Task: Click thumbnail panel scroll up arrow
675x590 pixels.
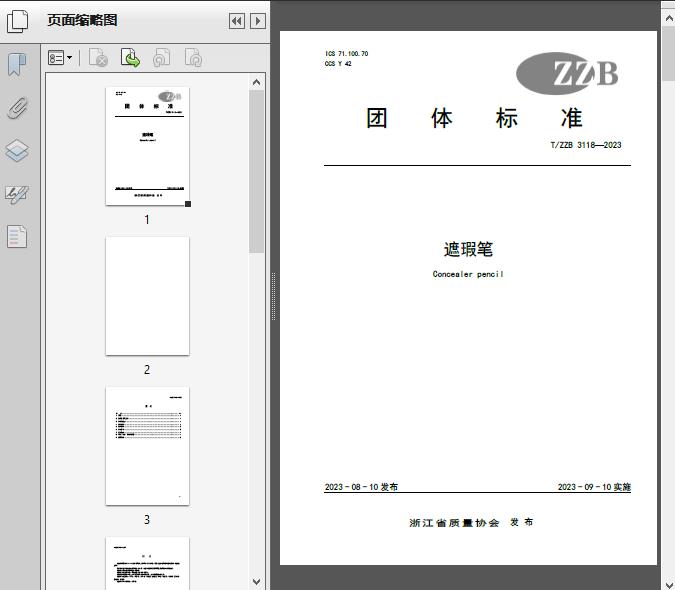Action: pyautogui.click(x=257, y=82)
